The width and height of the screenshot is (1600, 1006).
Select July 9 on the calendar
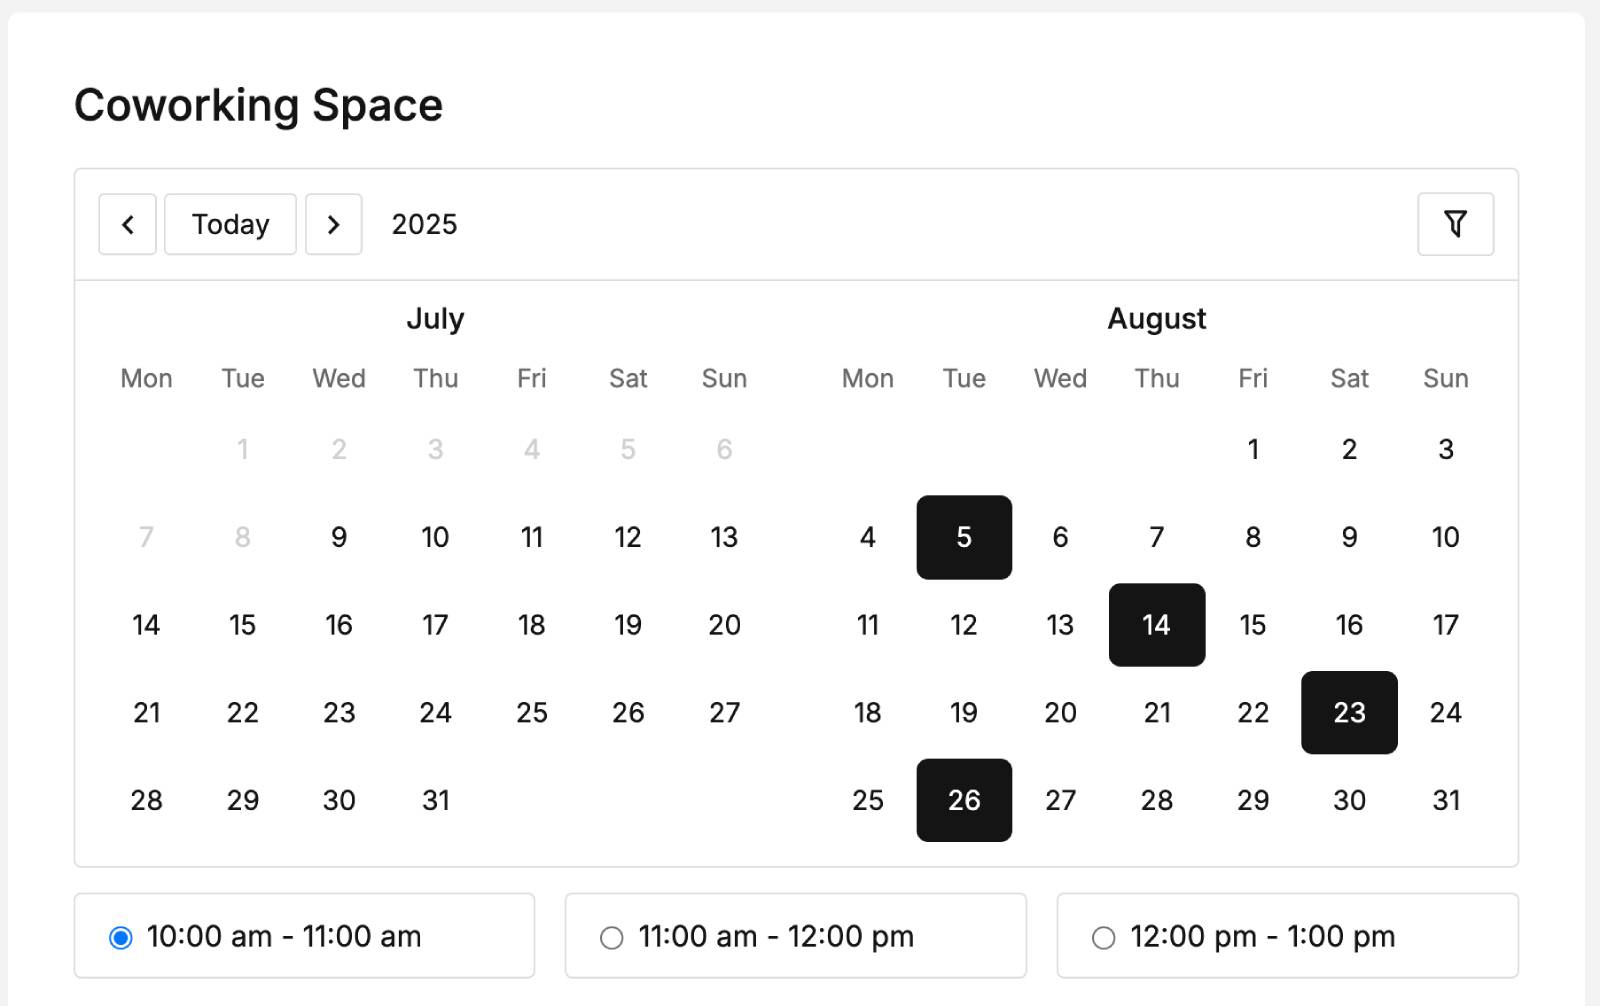pyautogui.click(x=339, y=537)
